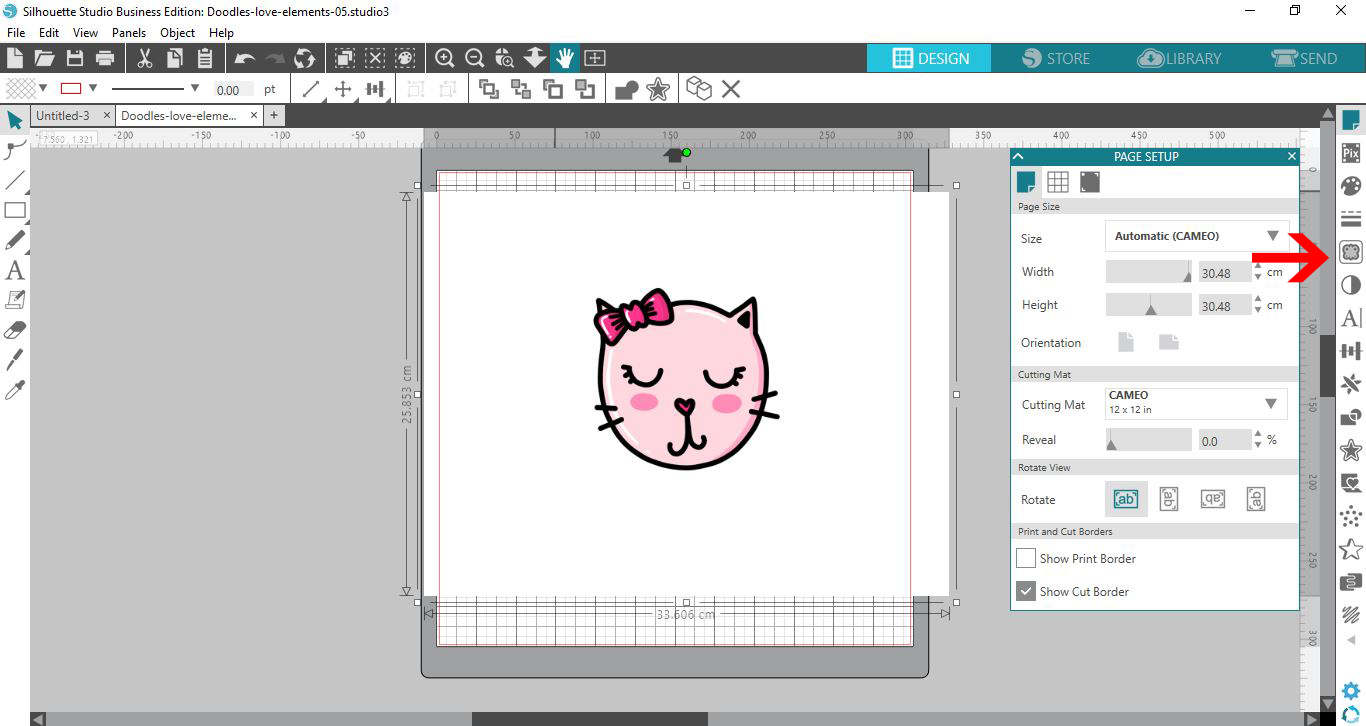
Task: Click the Bring to Front icon
Action: coord(489,89)
